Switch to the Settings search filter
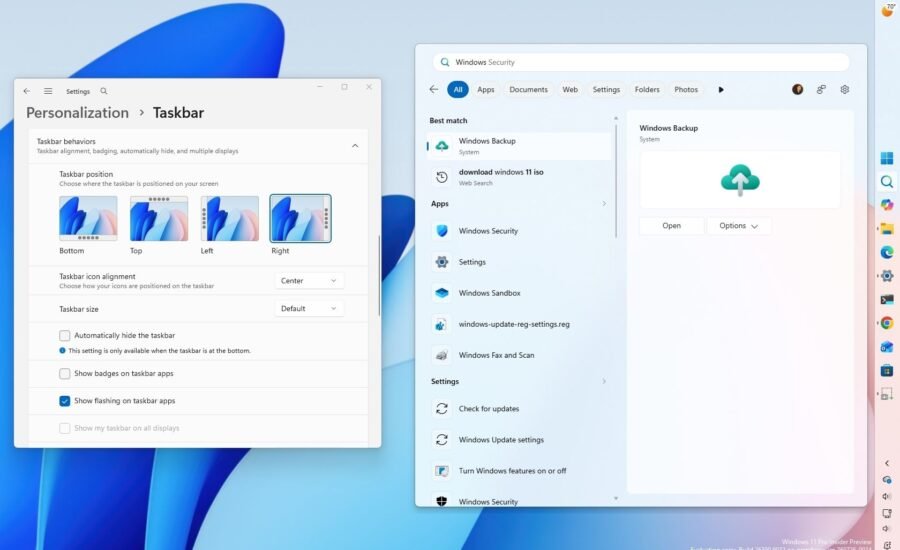Viewport: 900px width, 550px height. (606, 90)
